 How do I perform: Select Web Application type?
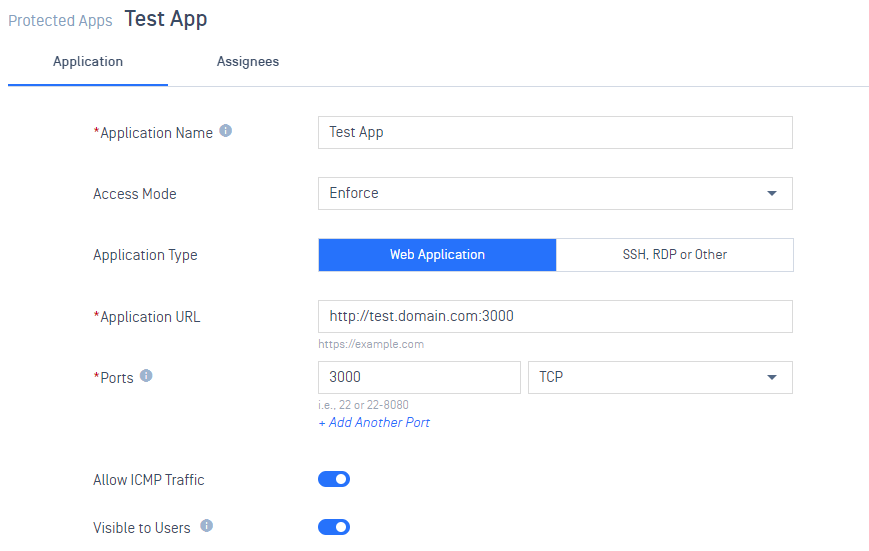click(437, 255)
